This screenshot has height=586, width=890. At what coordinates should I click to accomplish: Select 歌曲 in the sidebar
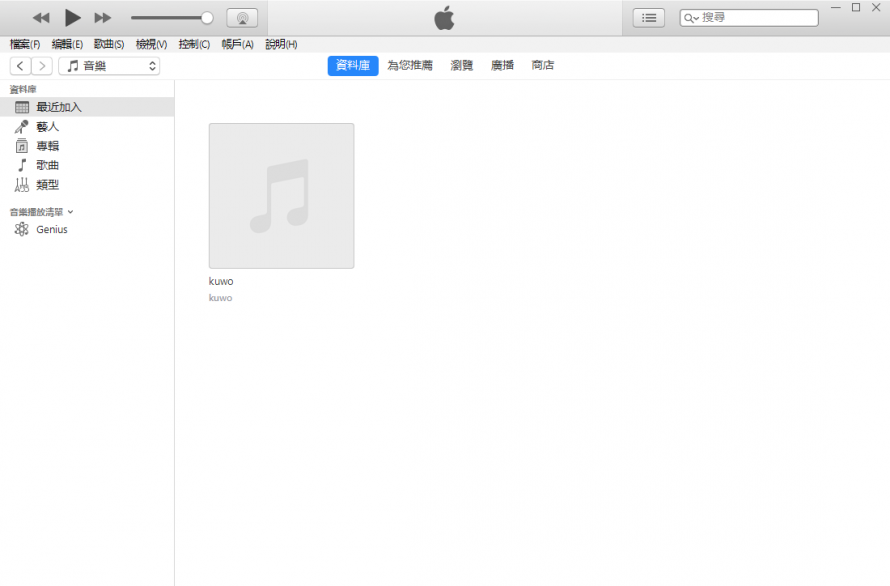click(87, 165)
